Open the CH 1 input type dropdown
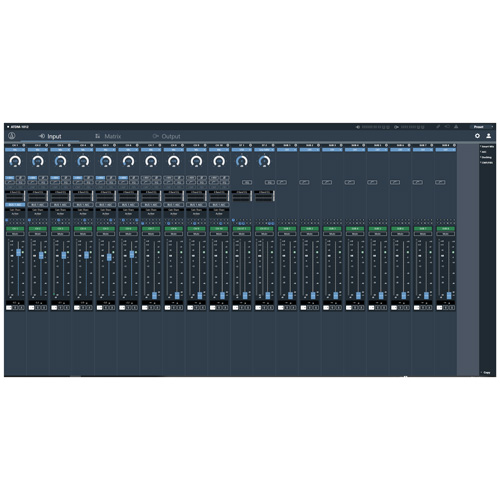 pos(15,150)
